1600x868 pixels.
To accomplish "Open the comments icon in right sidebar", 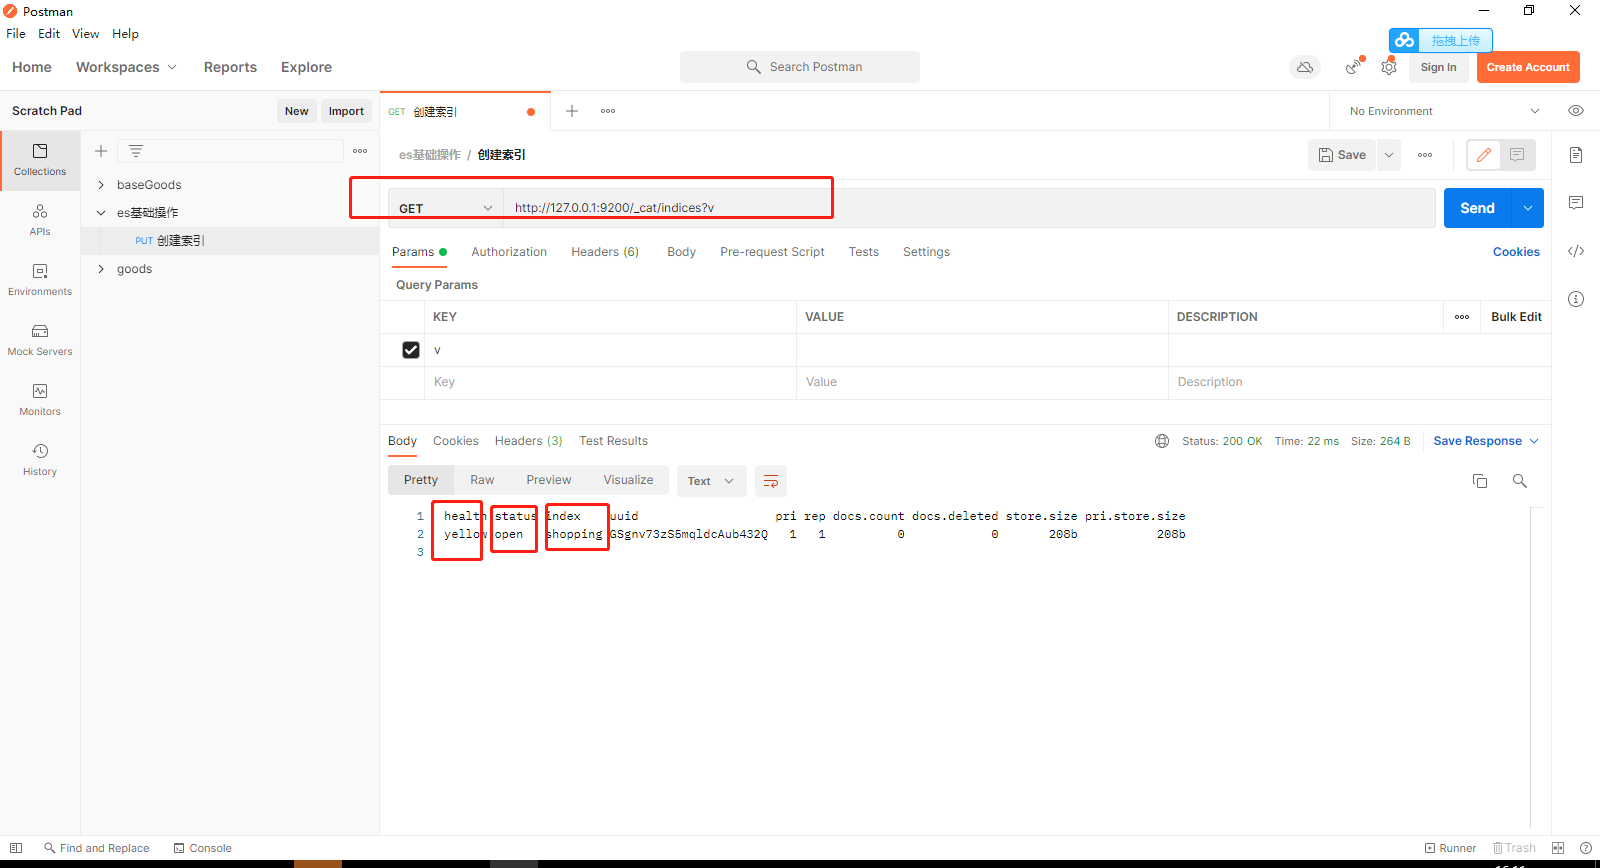I will point(1576,203).
